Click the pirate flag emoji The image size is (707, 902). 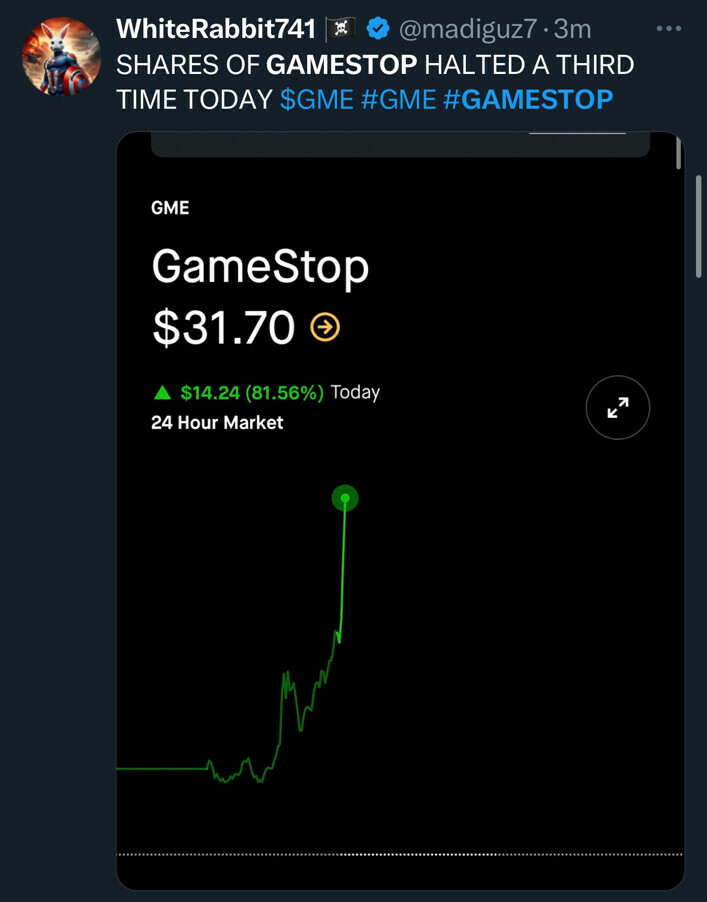click(x=341, y=30)
